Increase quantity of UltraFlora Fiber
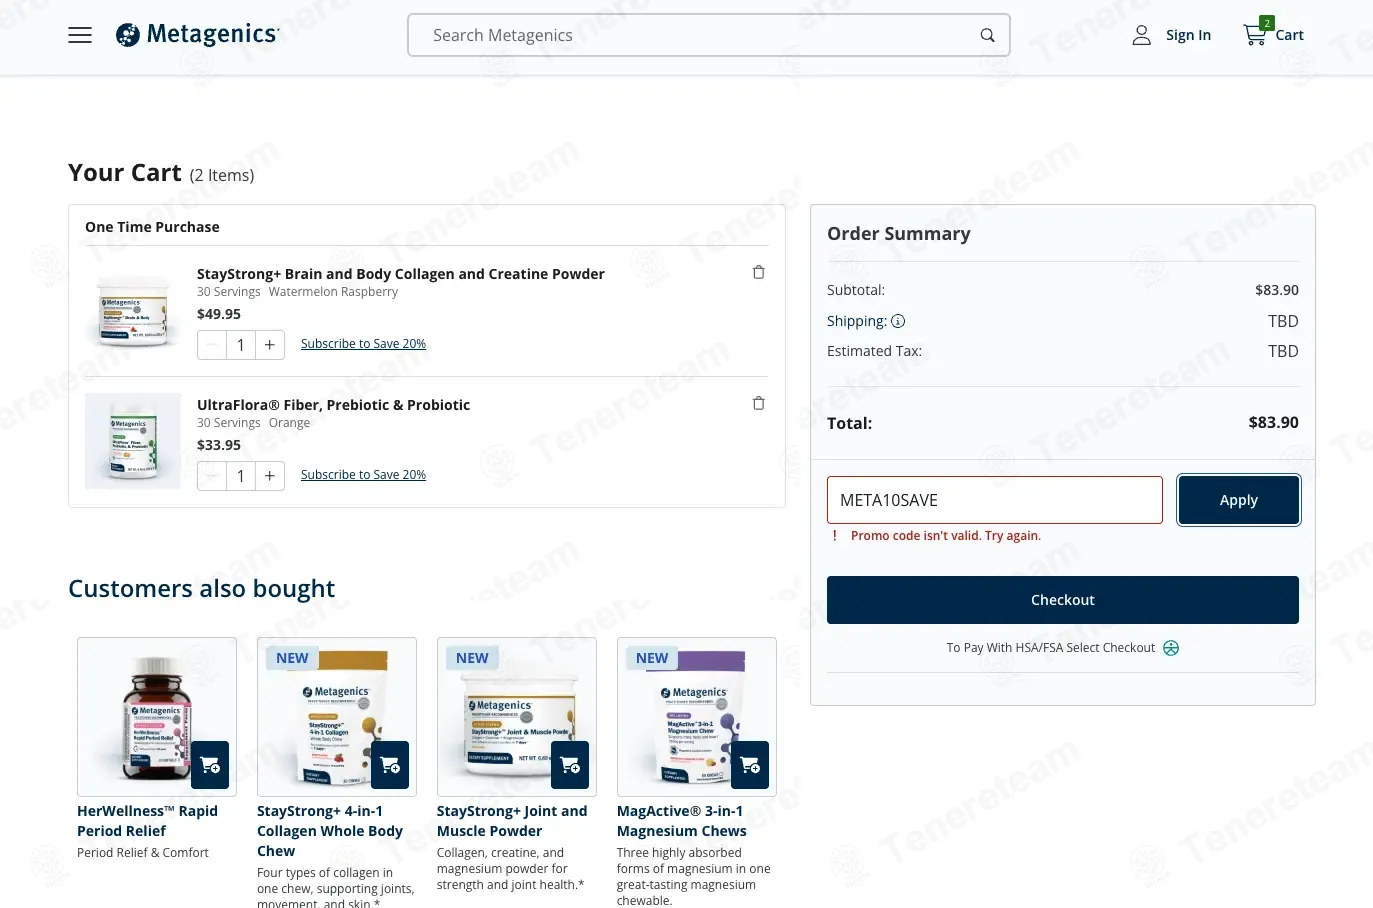 click(x=270, y=476)
